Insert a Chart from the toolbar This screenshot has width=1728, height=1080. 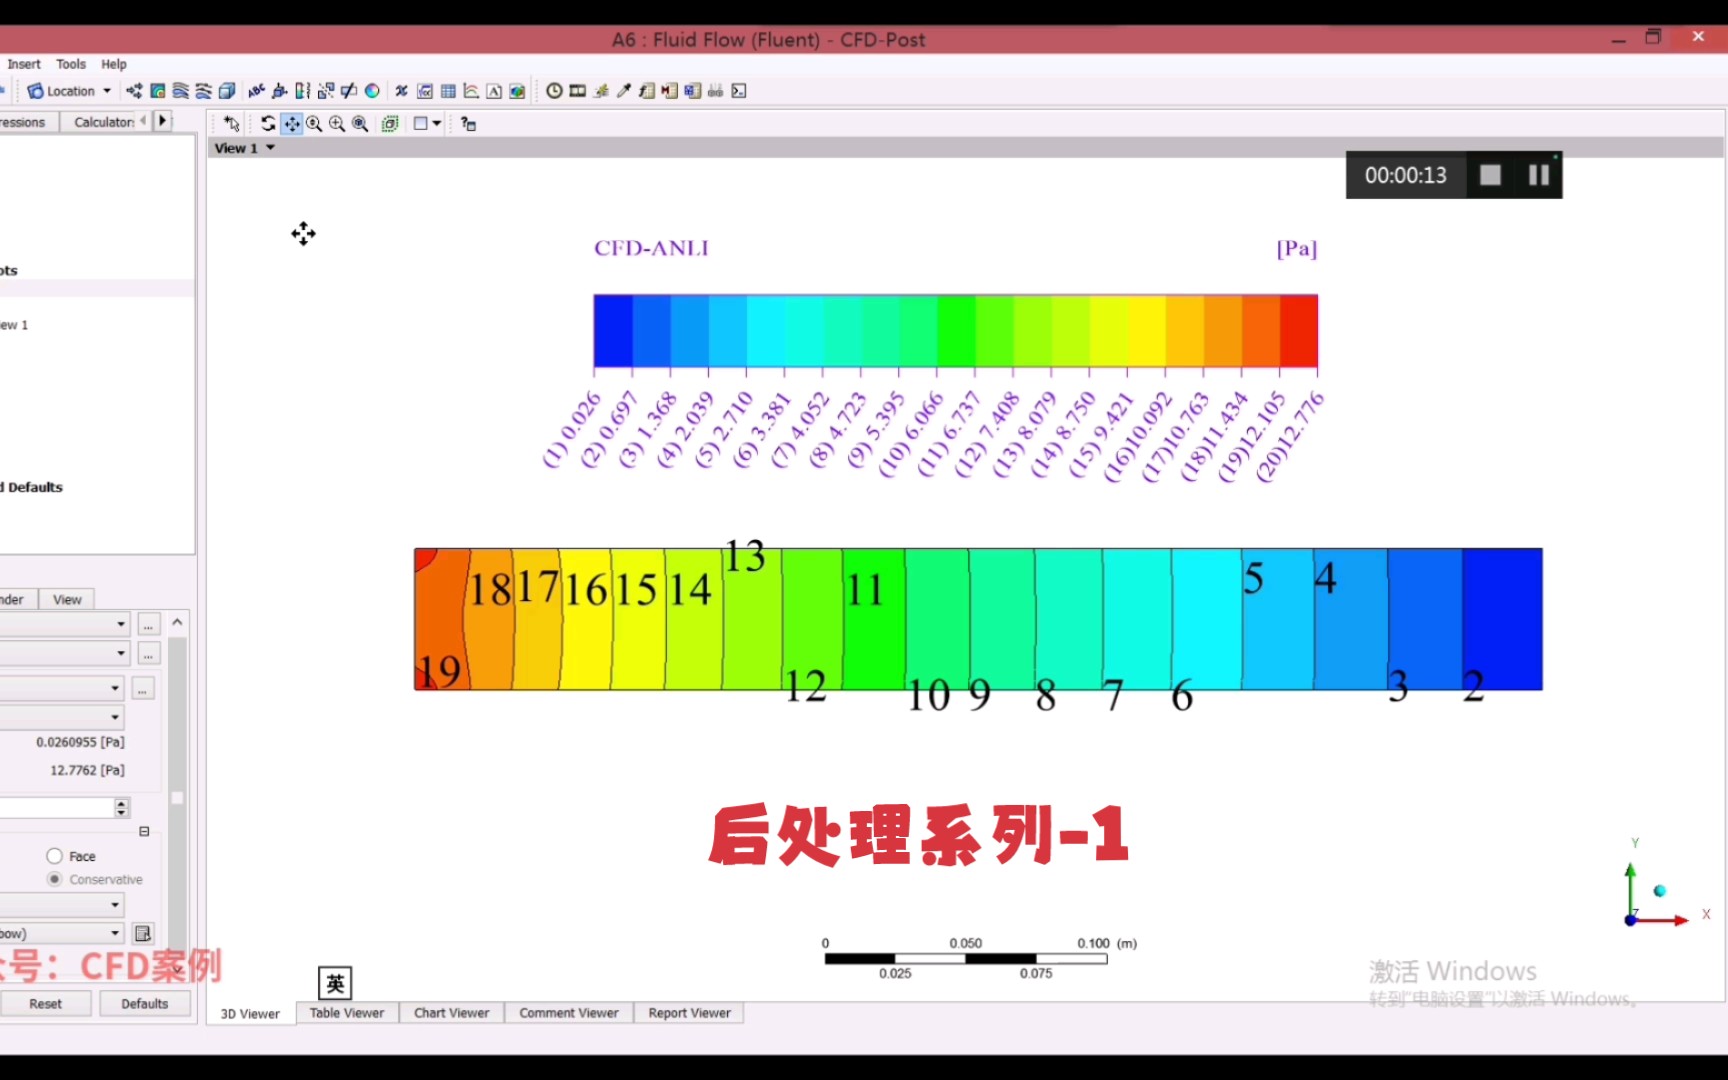[471, 91]
